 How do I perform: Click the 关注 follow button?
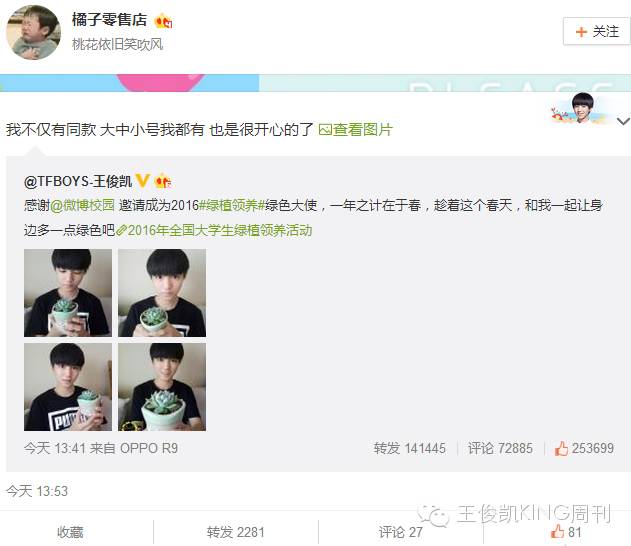596,31
